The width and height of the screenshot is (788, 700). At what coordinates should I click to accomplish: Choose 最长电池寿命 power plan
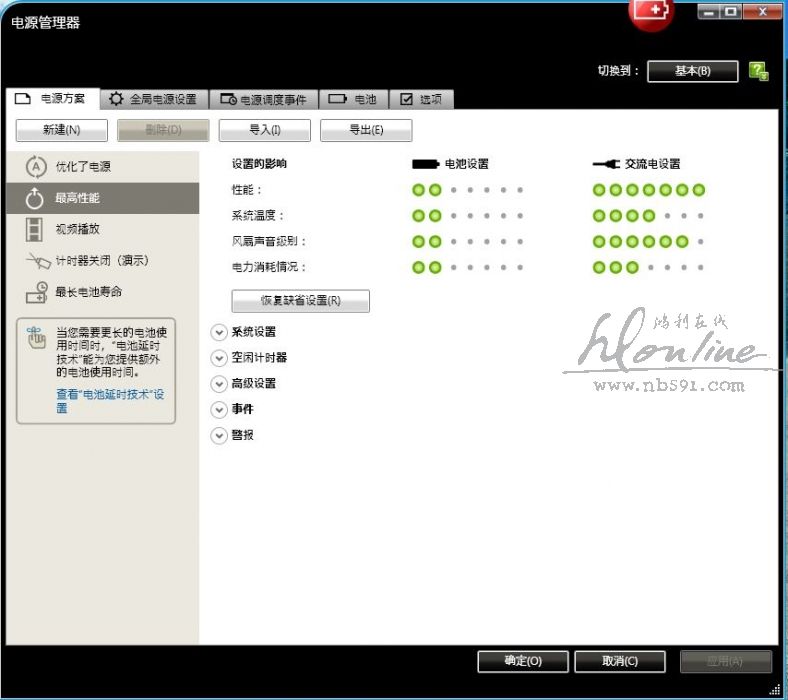click(88, 292)
